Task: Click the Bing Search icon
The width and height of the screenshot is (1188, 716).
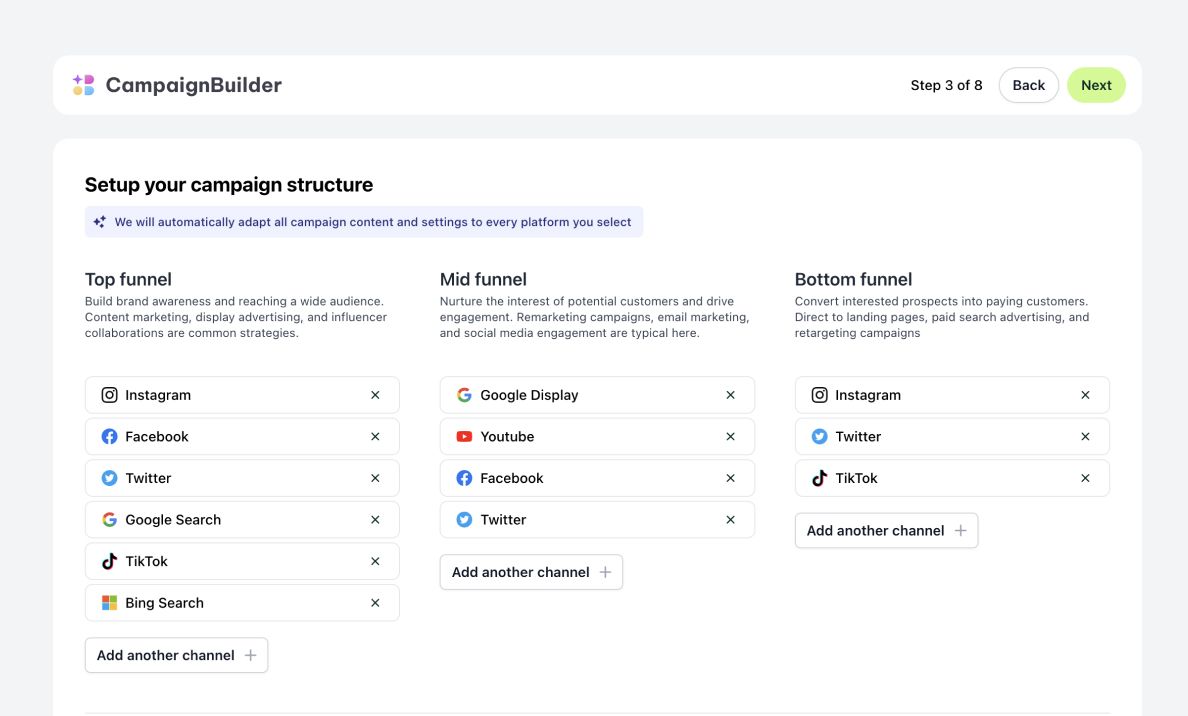Action: [x=109, y=602]
